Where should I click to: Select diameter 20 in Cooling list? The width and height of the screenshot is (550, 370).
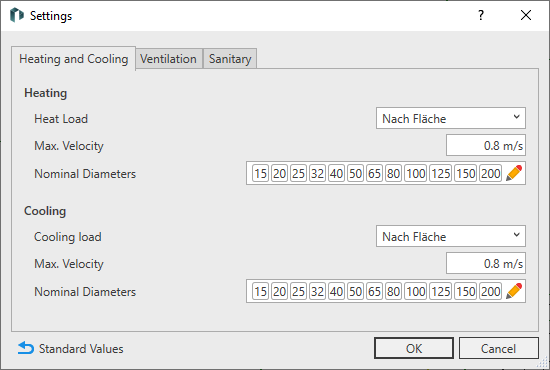click(280, 291)
